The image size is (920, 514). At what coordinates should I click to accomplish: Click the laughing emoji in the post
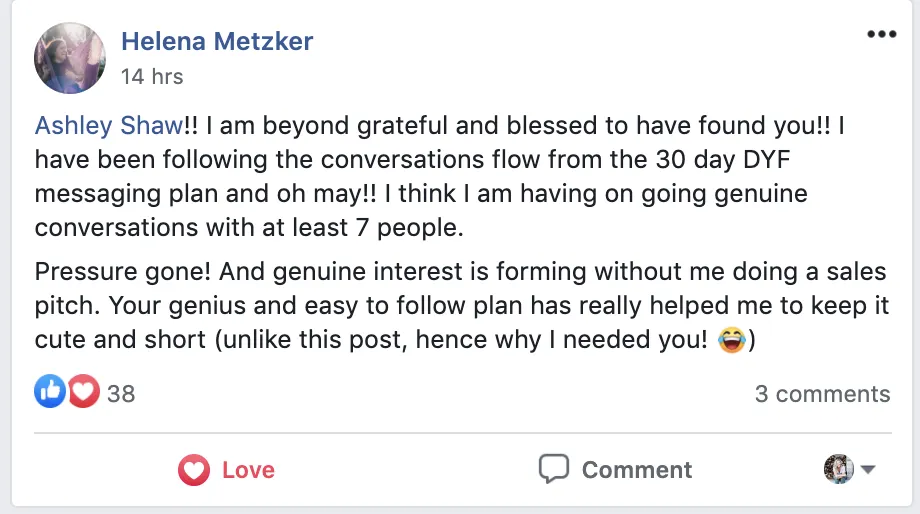[x=733, y=341]
